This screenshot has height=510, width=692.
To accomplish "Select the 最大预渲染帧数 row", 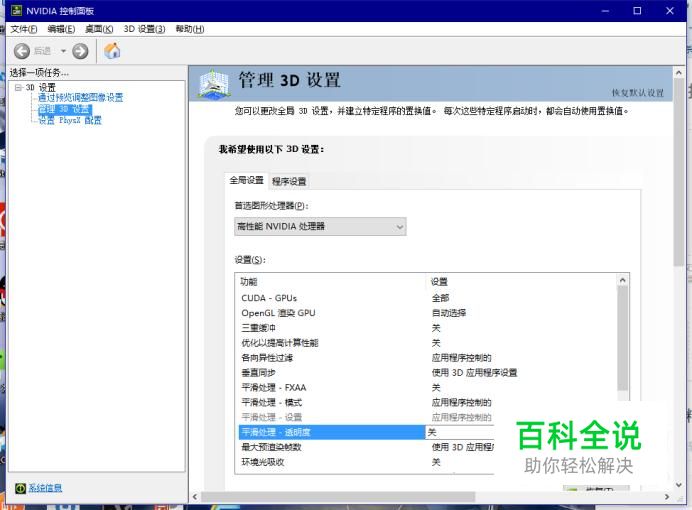I will [366, 447].
